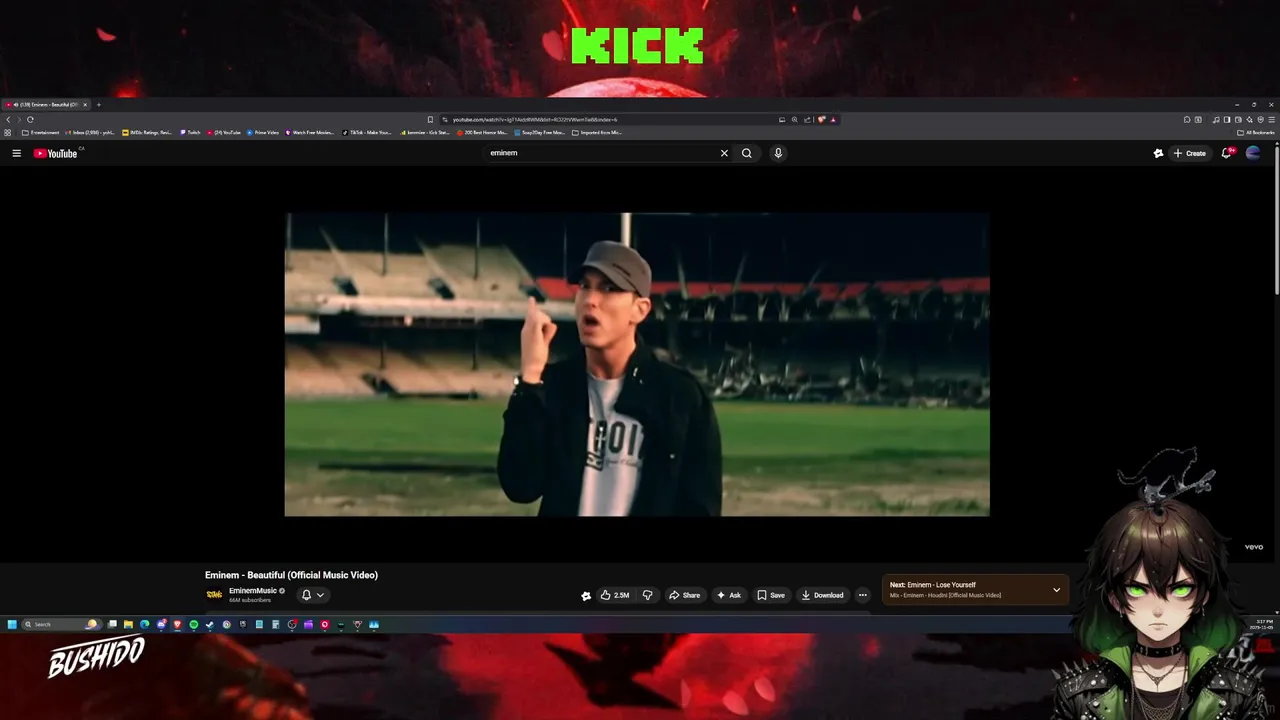Click the EminemMusic channel avatar
Image resolution: width=1280 pixels, height=720 pixels.
tap(214, 595)
